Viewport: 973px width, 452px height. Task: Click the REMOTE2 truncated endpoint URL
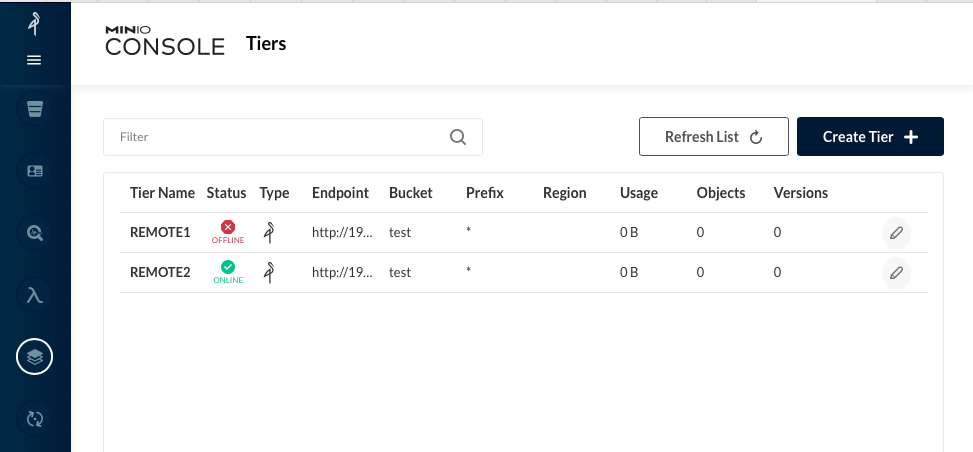pyautogui.click(x=343, y=272)
